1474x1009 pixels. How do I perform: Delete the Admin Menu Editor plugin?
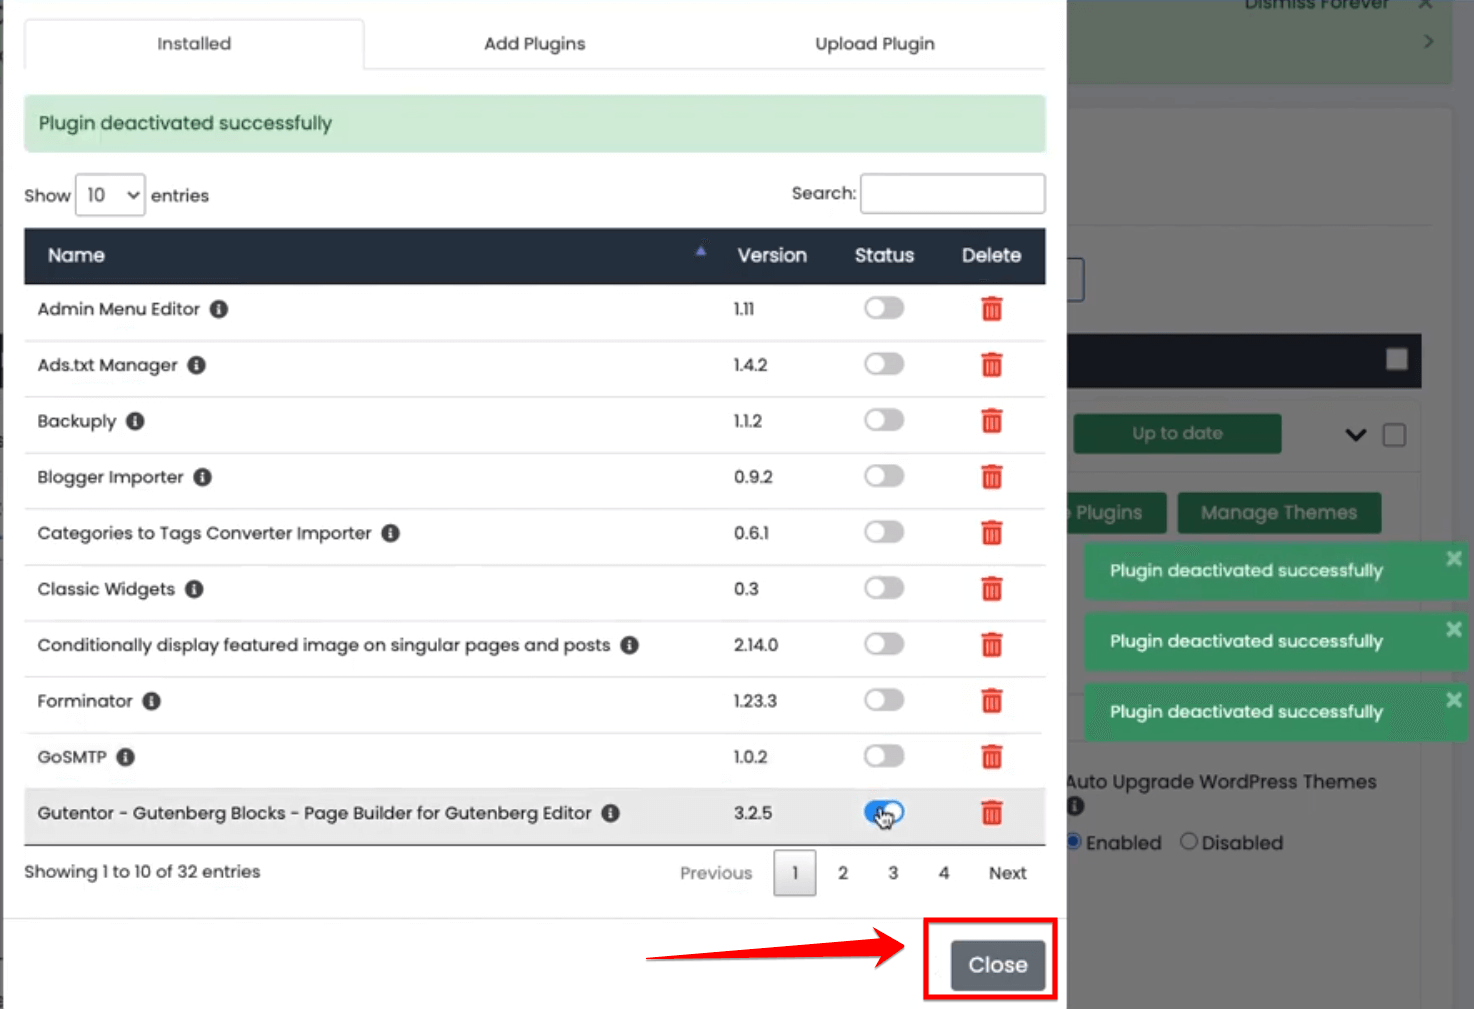991,309
